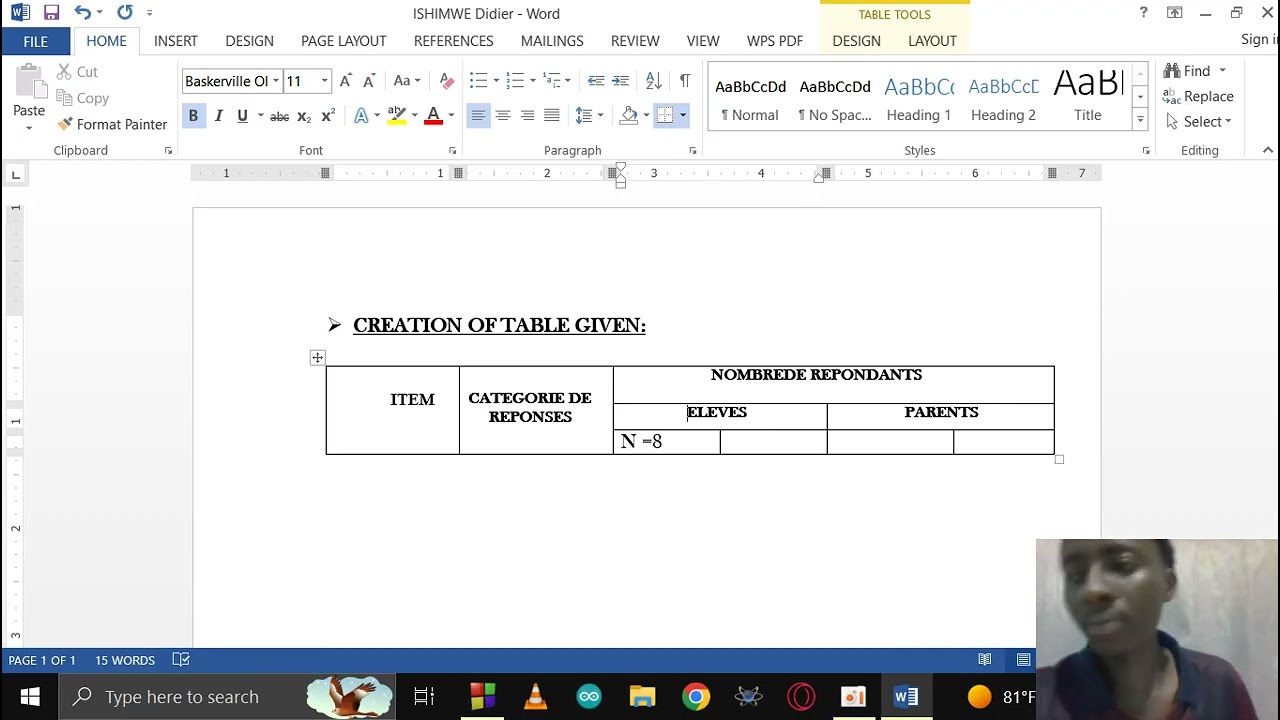
Task: Open the word count from 15 WORDS
Action: 125,660
